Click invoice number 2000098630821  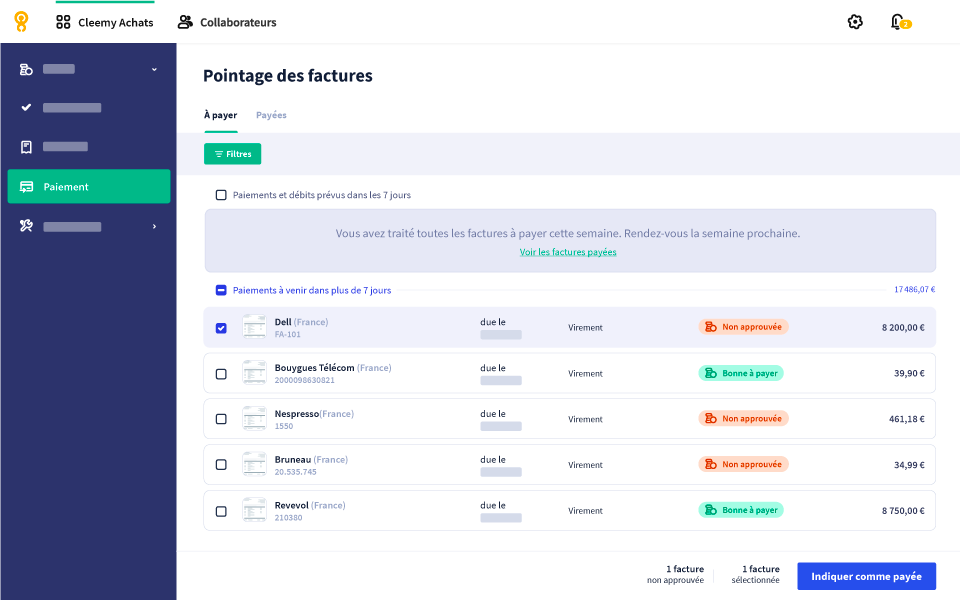[304, 380]
